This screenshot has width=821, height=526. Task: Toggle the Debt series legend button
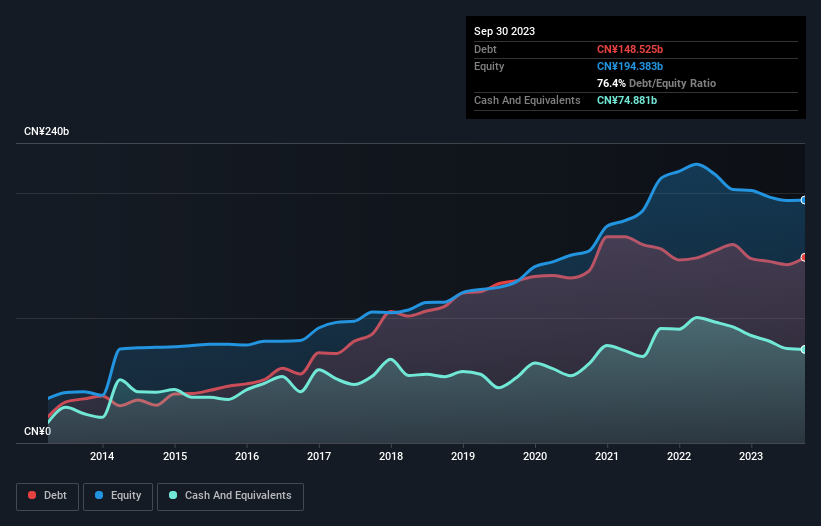tap(48, 496)
